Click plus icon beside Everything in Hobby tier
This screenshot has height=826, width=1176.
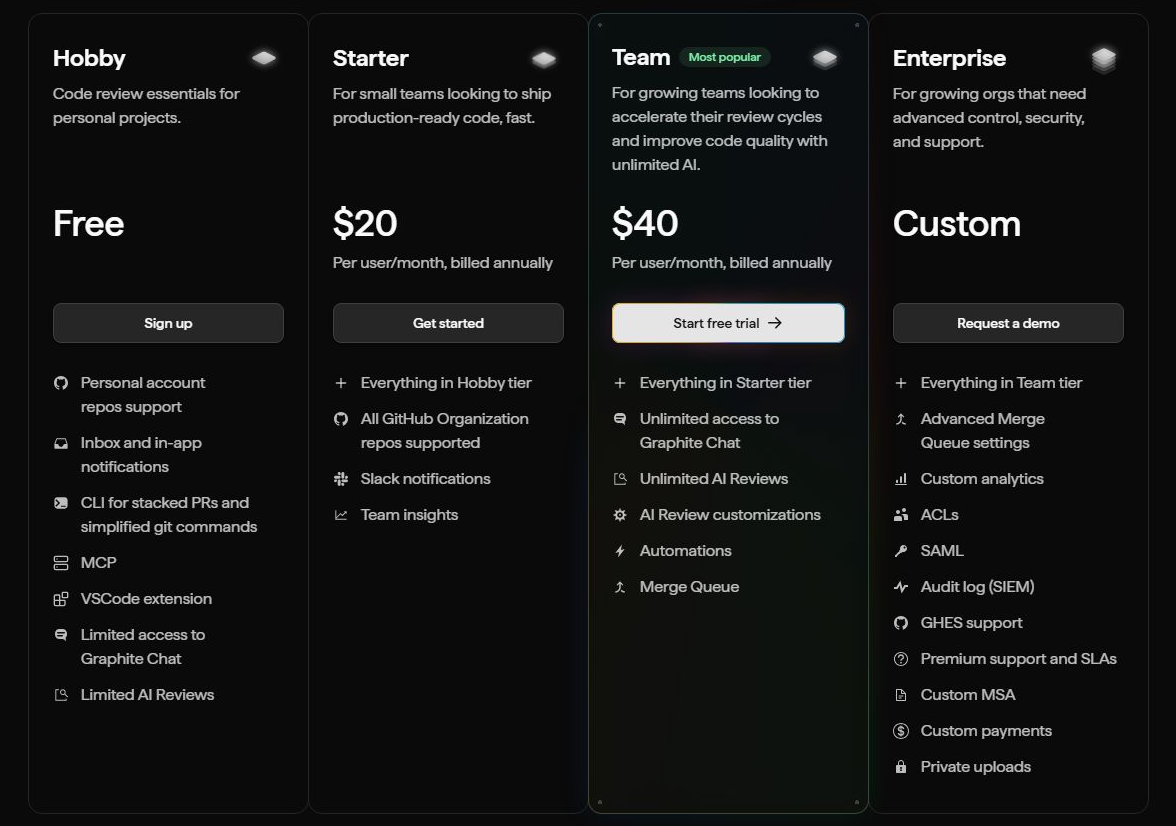[x=340, y=383]
